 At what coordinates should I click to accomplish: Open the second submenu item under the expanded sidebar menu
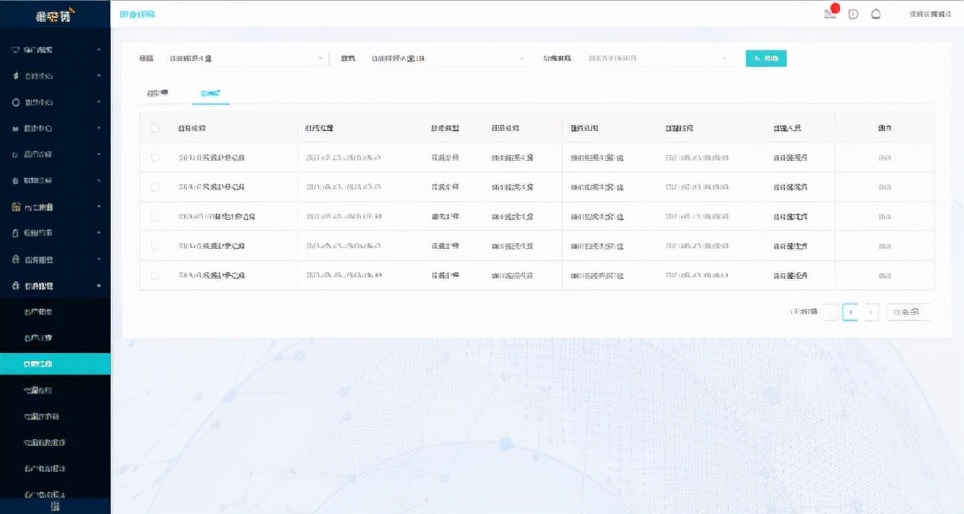point(38,338)
